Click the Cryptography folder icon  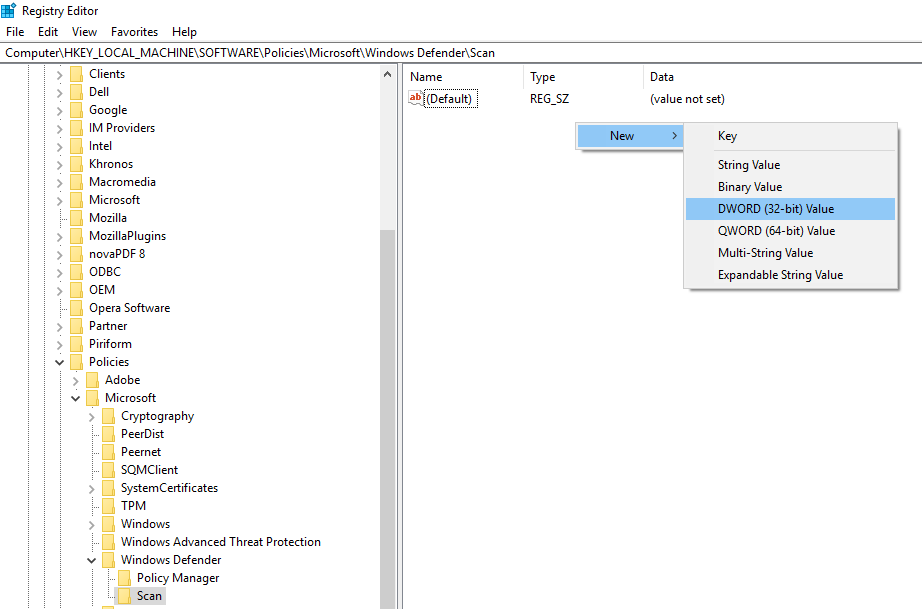pyautogui.click(x=110, y=415)
